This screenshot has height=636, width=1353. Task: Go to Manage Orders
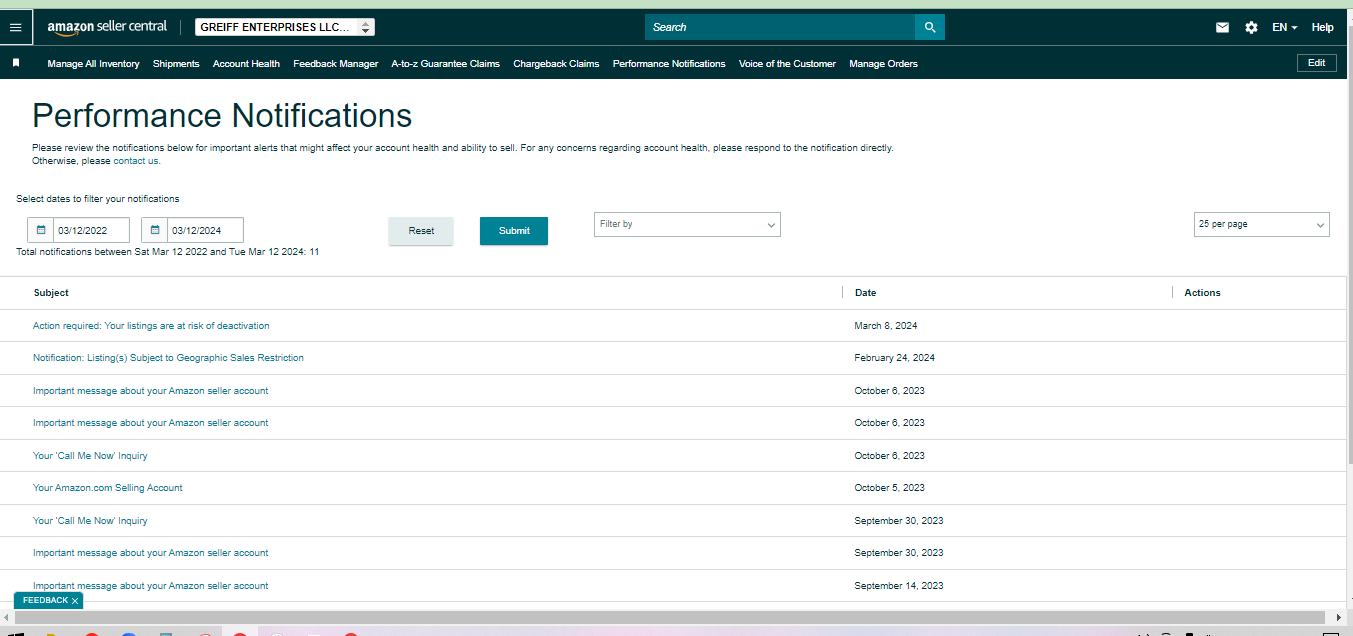point(883,63)
